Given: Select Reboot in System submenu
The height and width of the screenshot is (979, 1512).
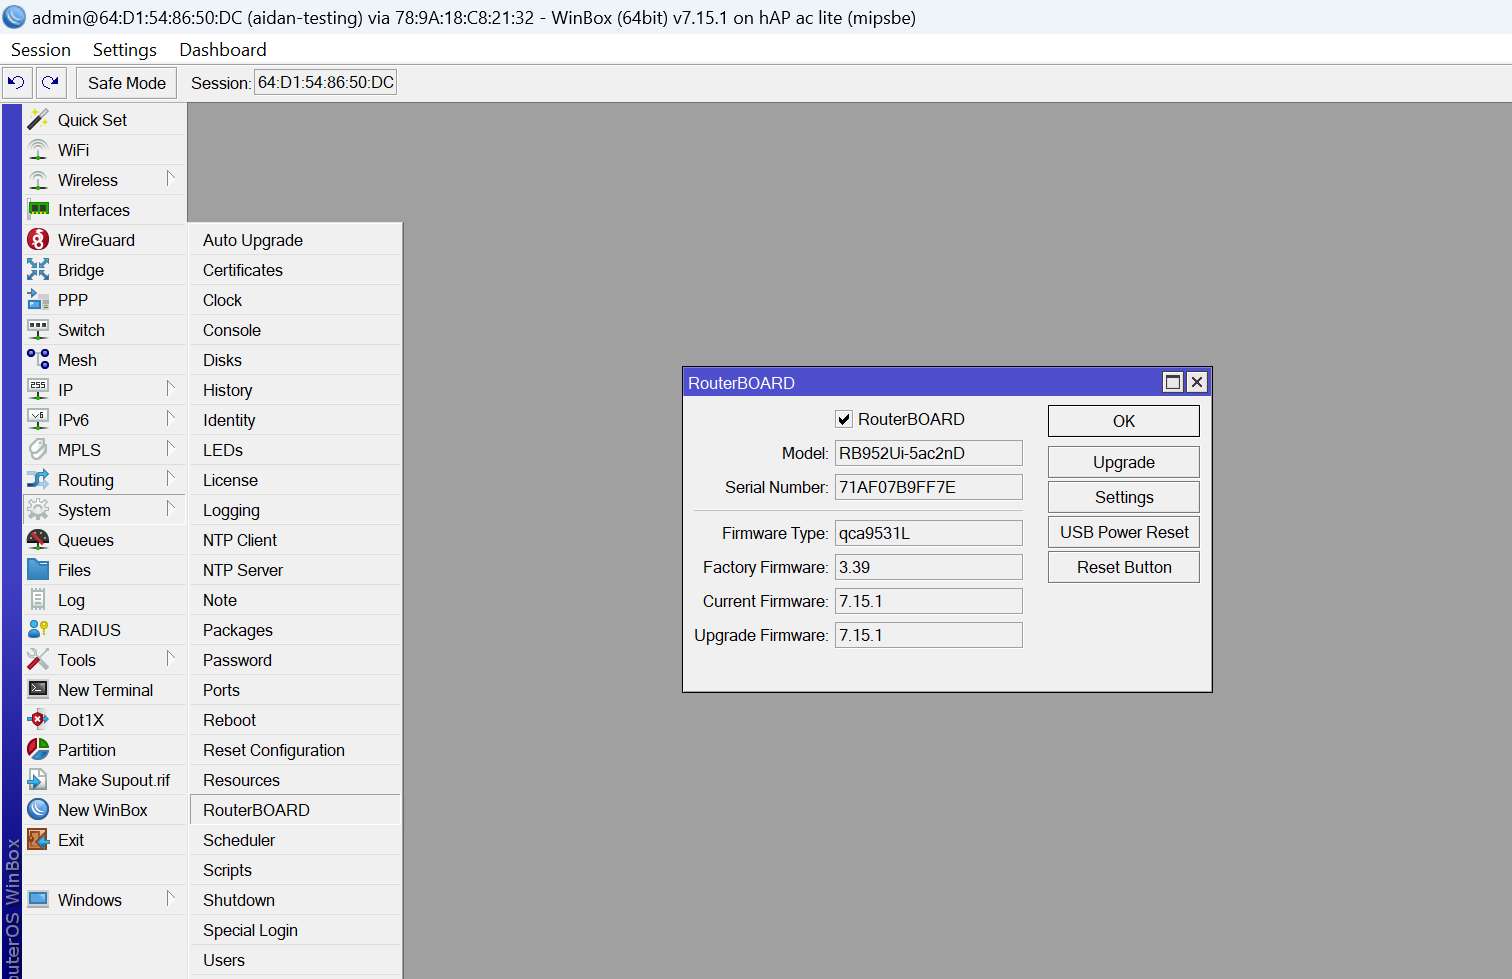Looking at the screenshot, I should pos(296,720).
